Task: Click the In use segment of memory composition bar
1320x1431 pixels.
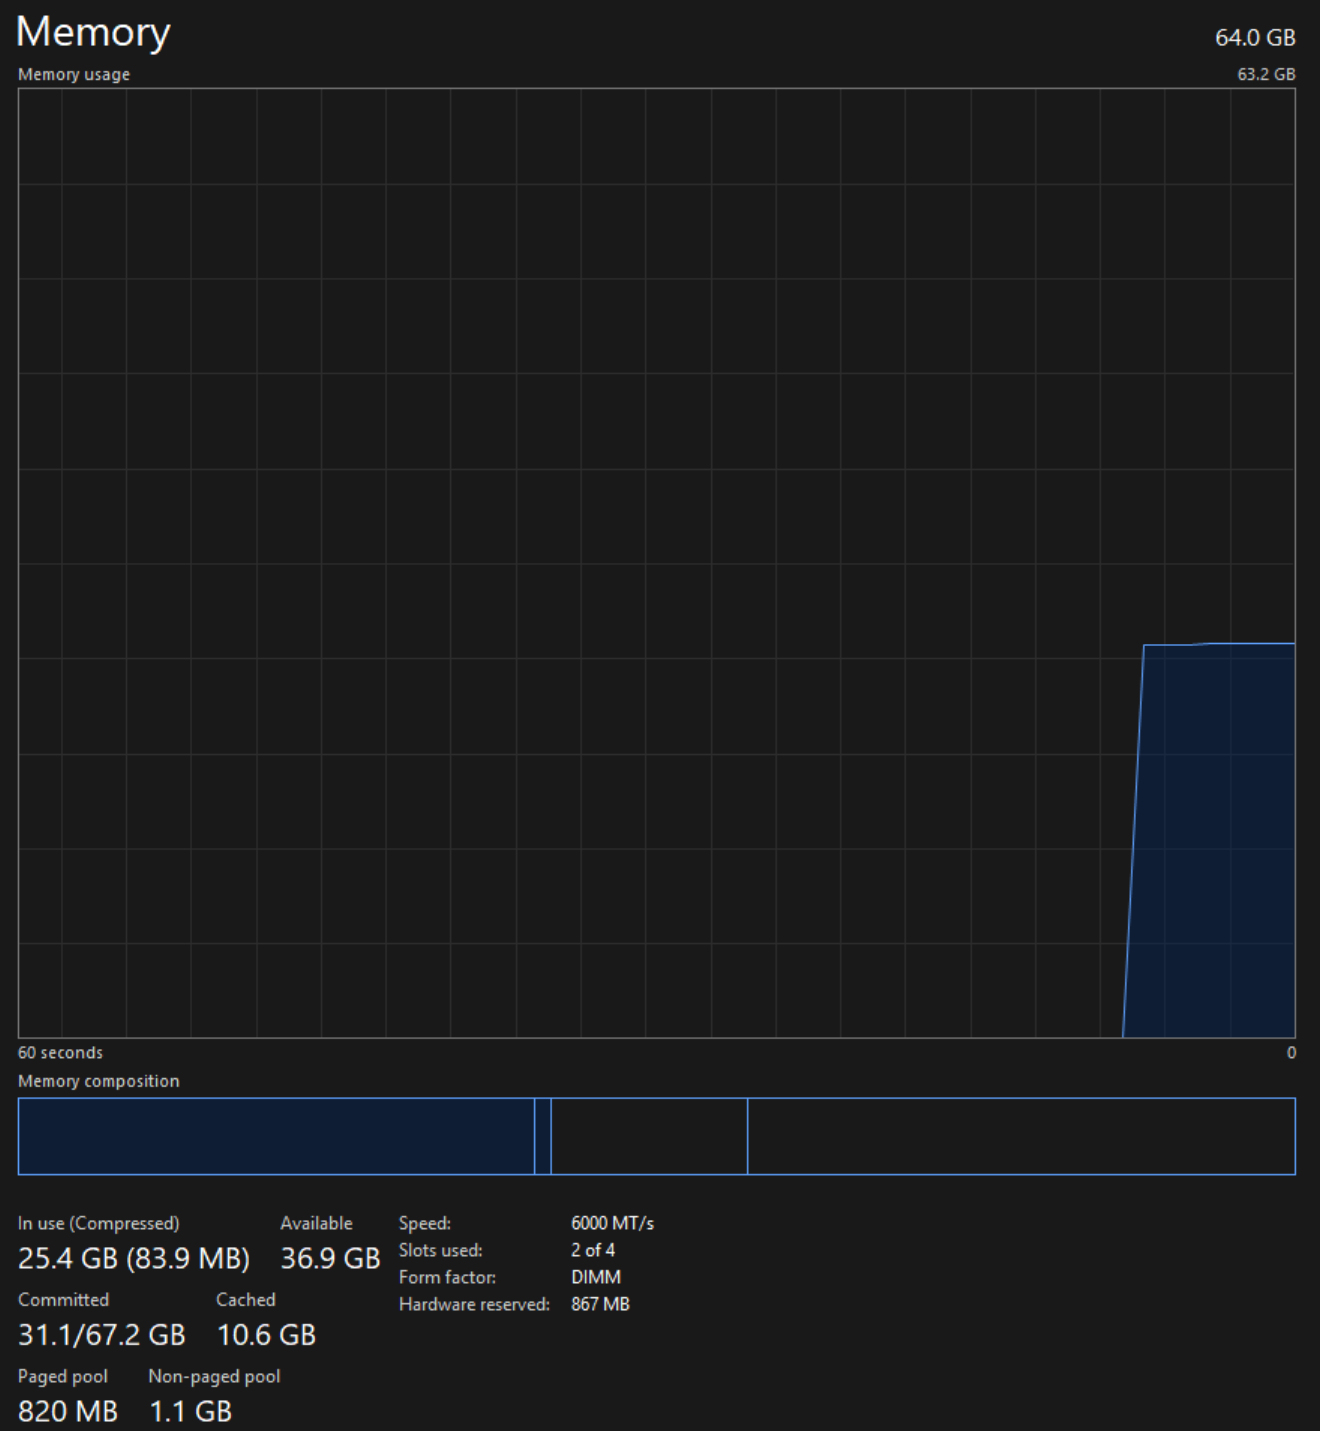Action: point(276,1136)
